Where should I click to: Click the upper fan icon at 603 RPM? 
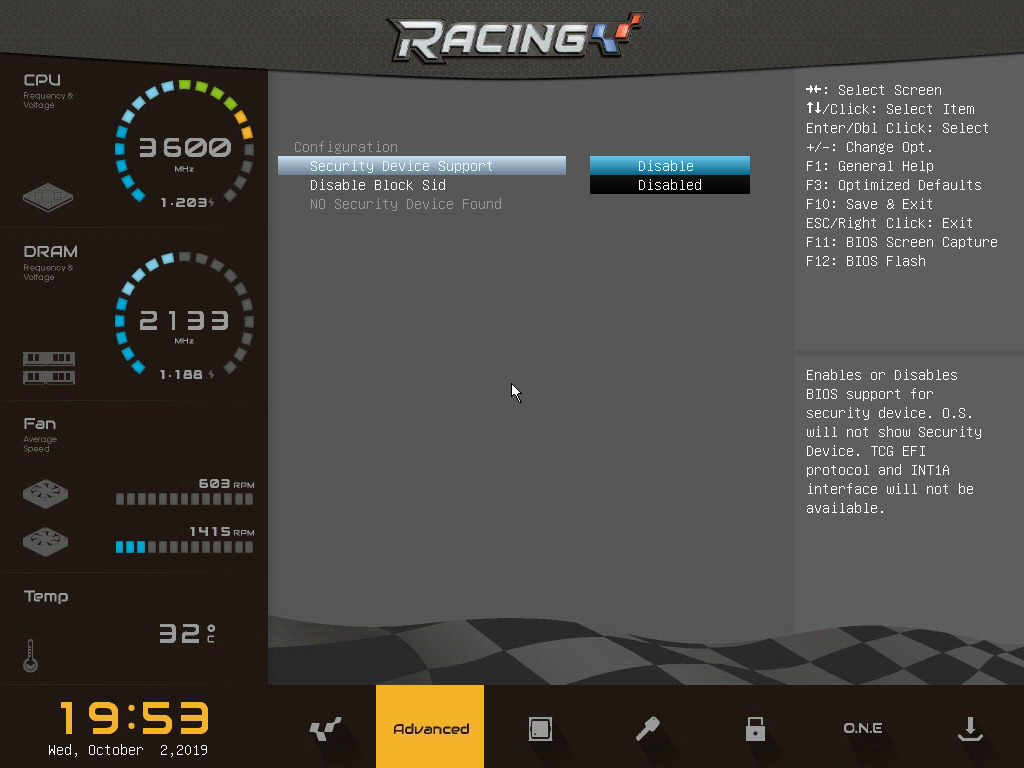[45, 494]
